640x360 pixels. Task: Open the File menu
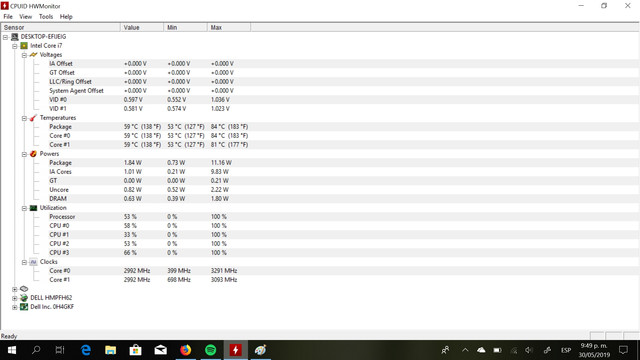point(8,17)
